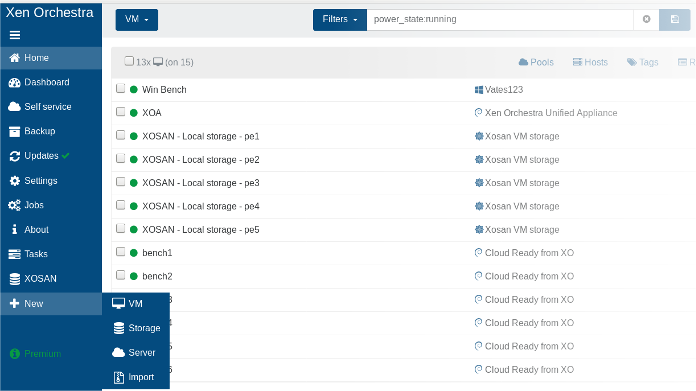The image size is (696, 391).
Task: Click the save filter icon button
Action: point(675,20)
